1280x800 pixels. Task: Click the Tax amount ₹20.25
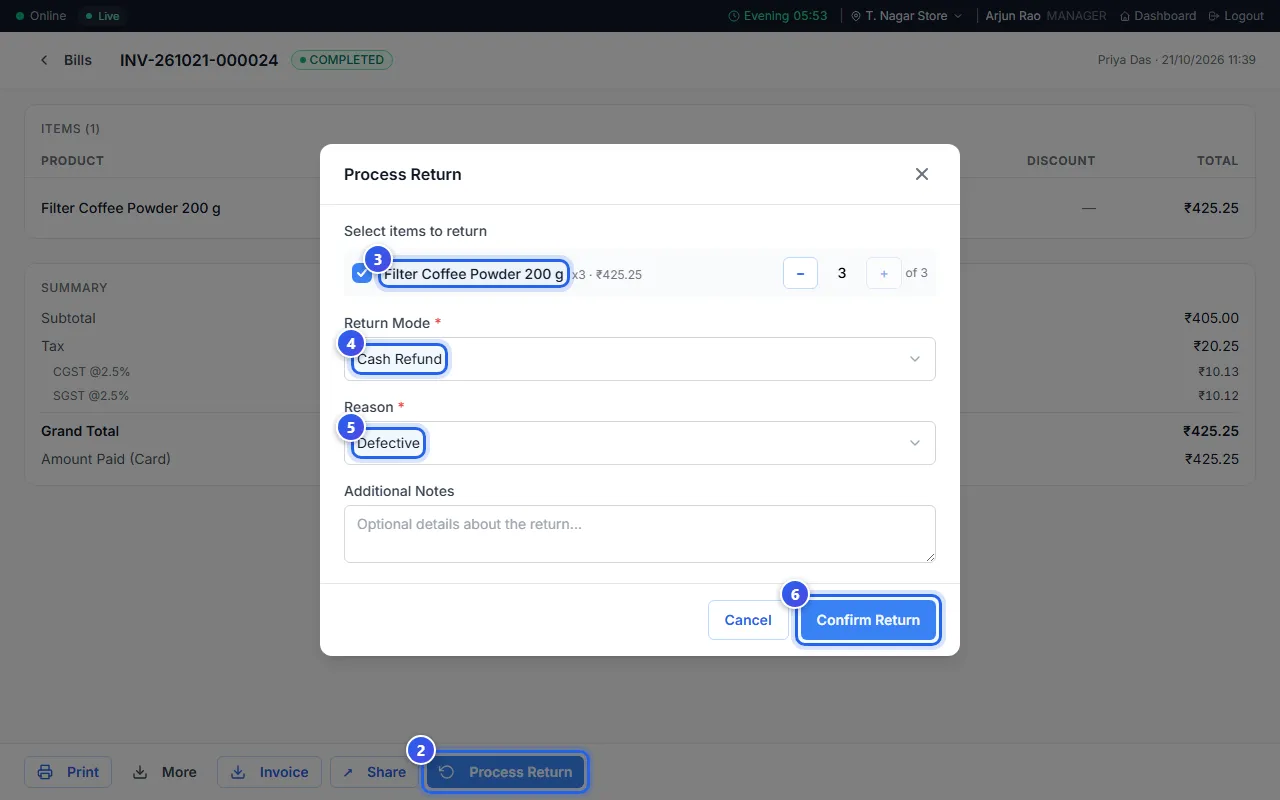(x=1216, y=346)
